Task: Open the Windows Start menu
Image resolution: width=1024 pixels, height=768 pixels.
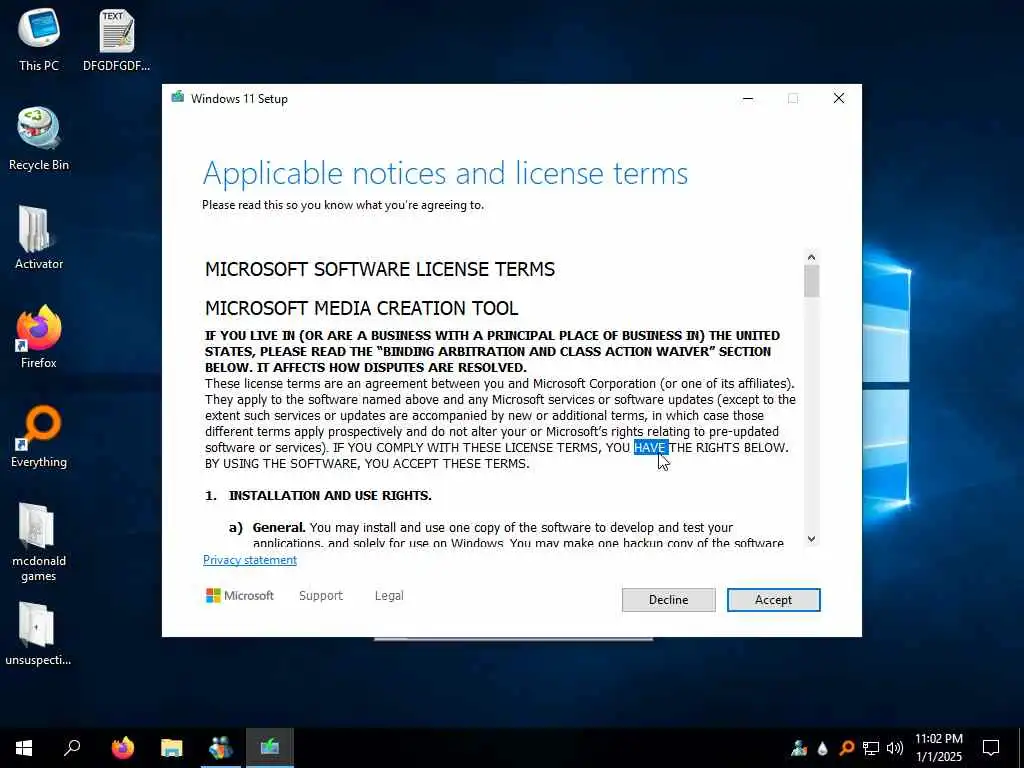Action: (24, 747)
